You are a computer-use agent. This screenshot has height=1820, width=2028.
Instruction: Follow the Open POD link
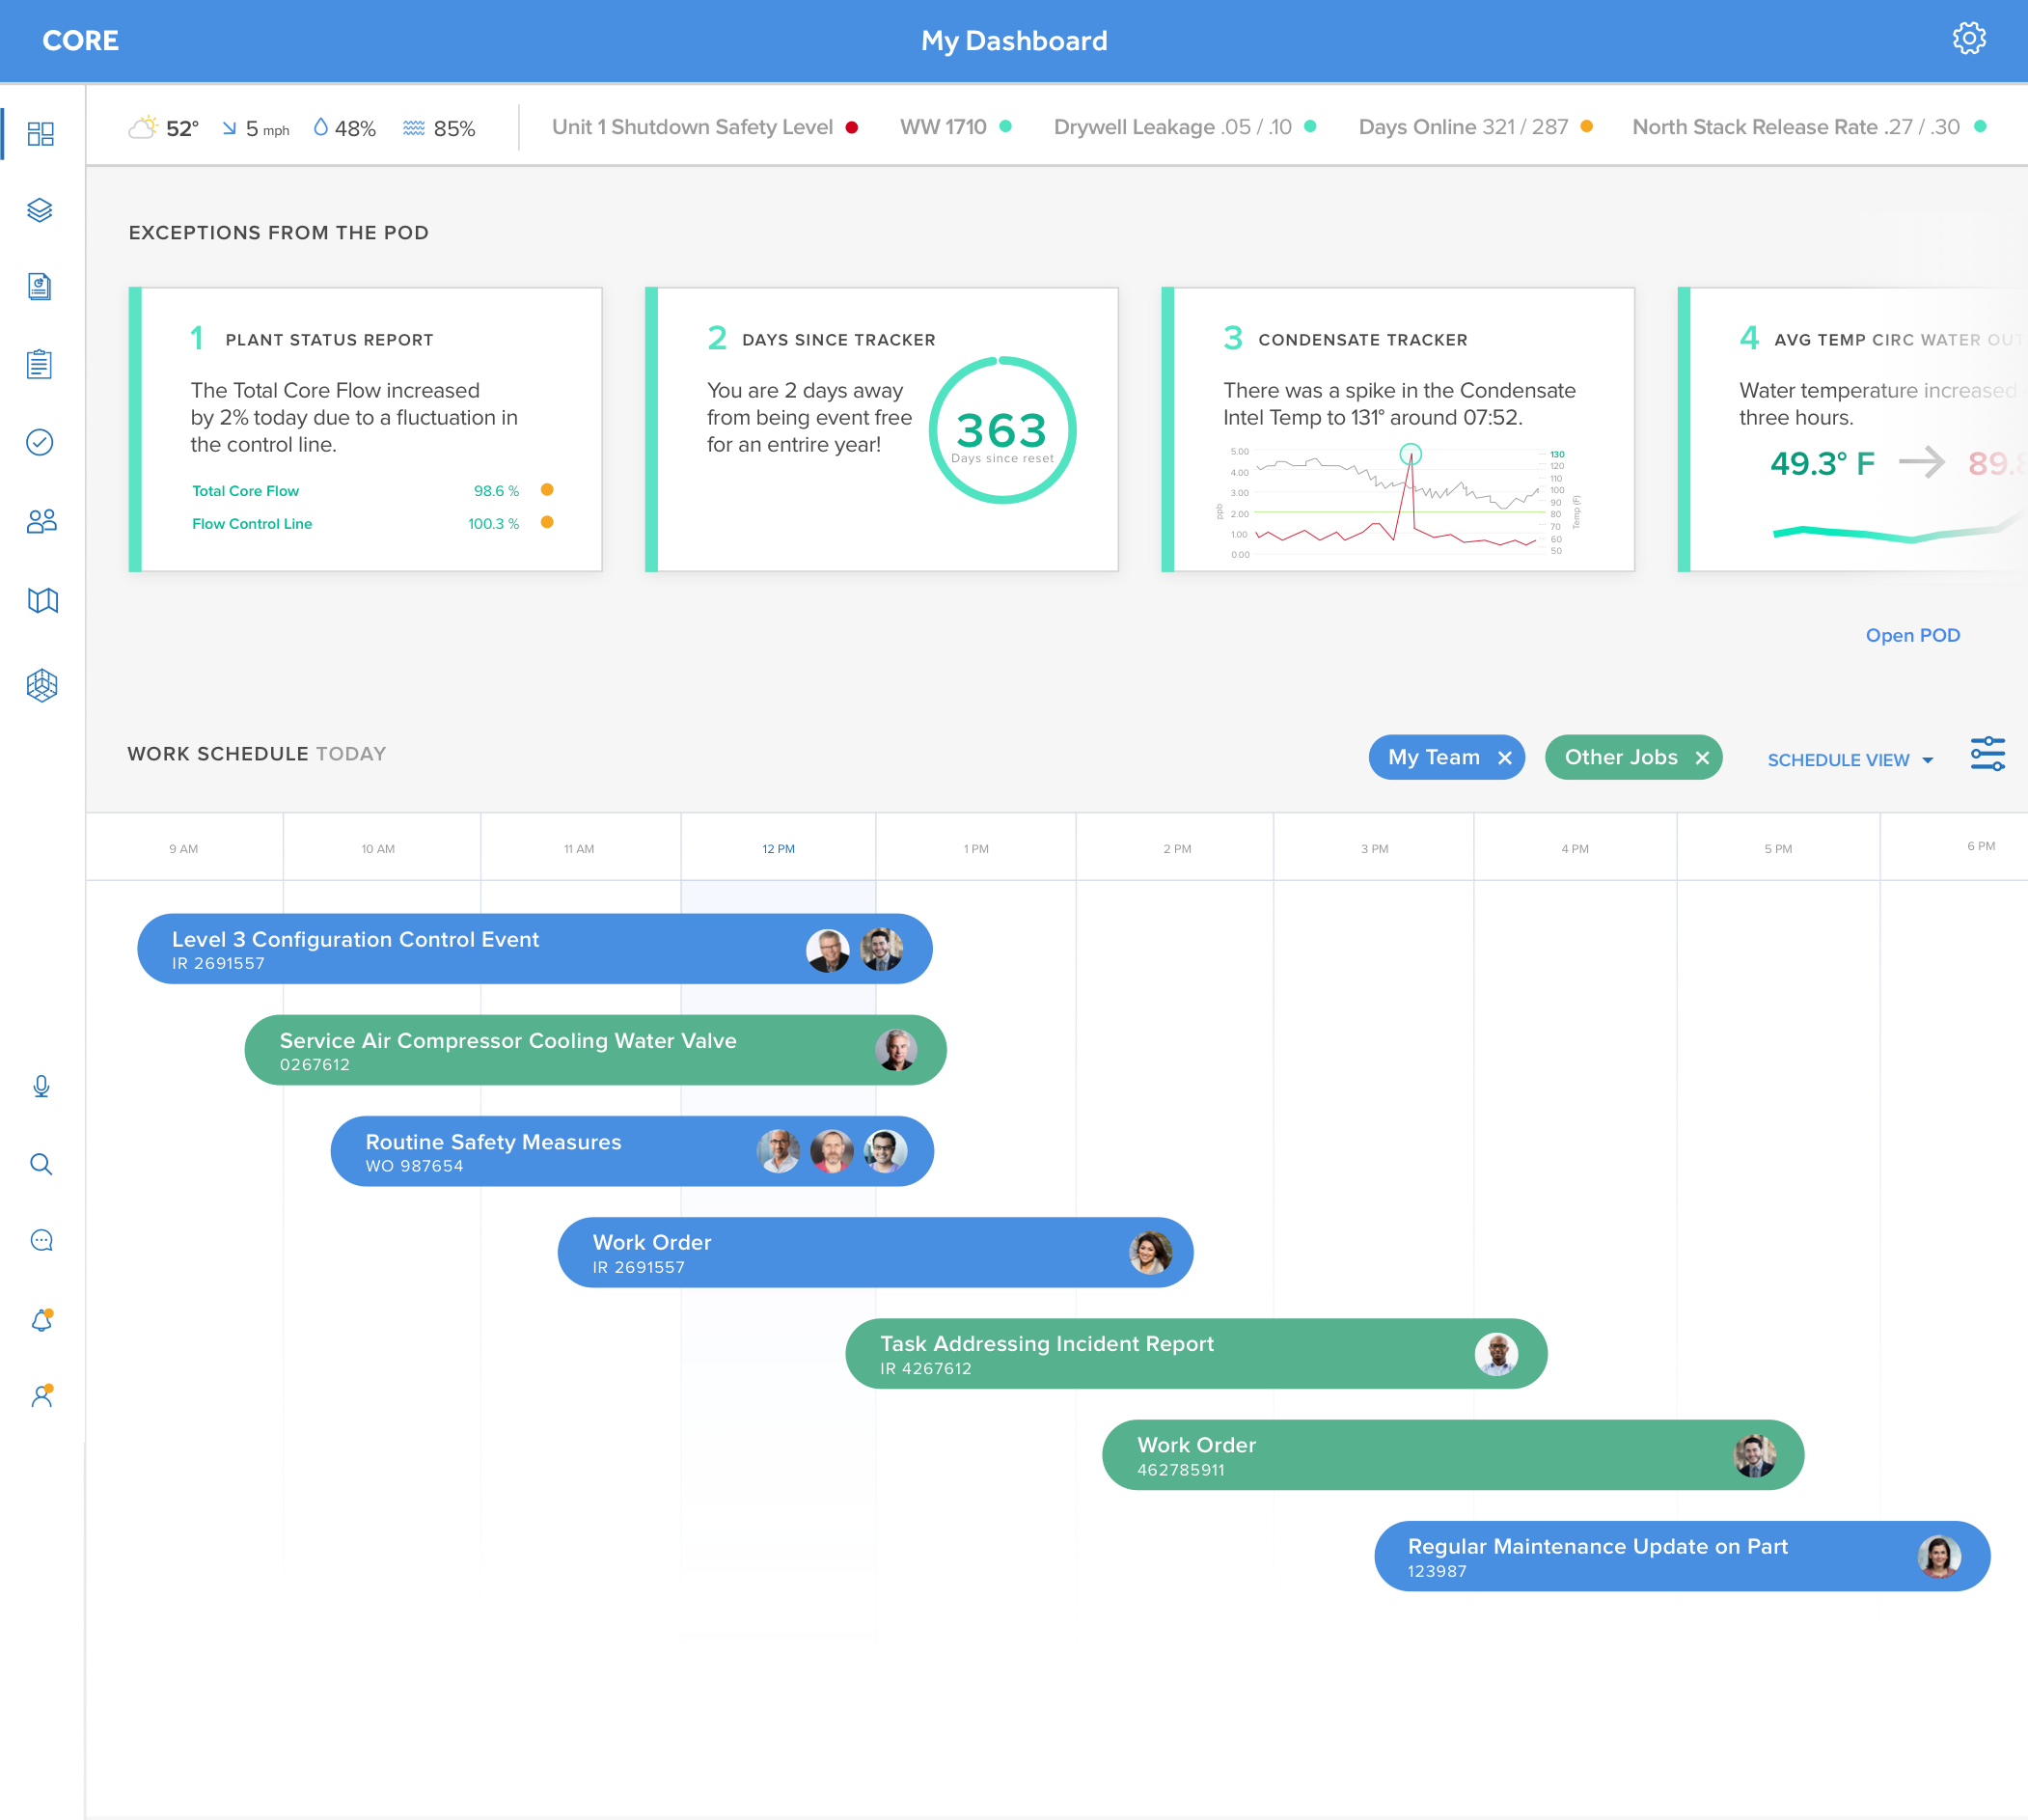tap(1912, 635)
